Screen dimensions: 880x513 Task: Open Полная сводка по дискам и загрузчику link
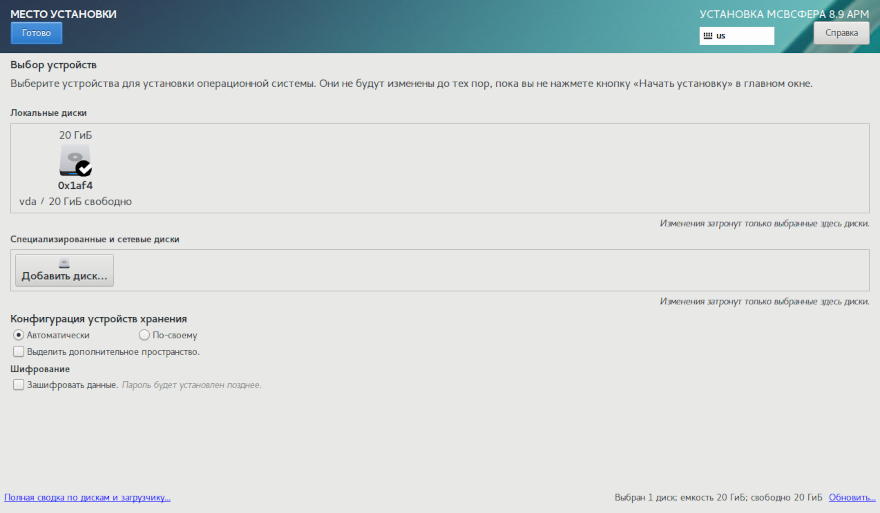point(87,498)
